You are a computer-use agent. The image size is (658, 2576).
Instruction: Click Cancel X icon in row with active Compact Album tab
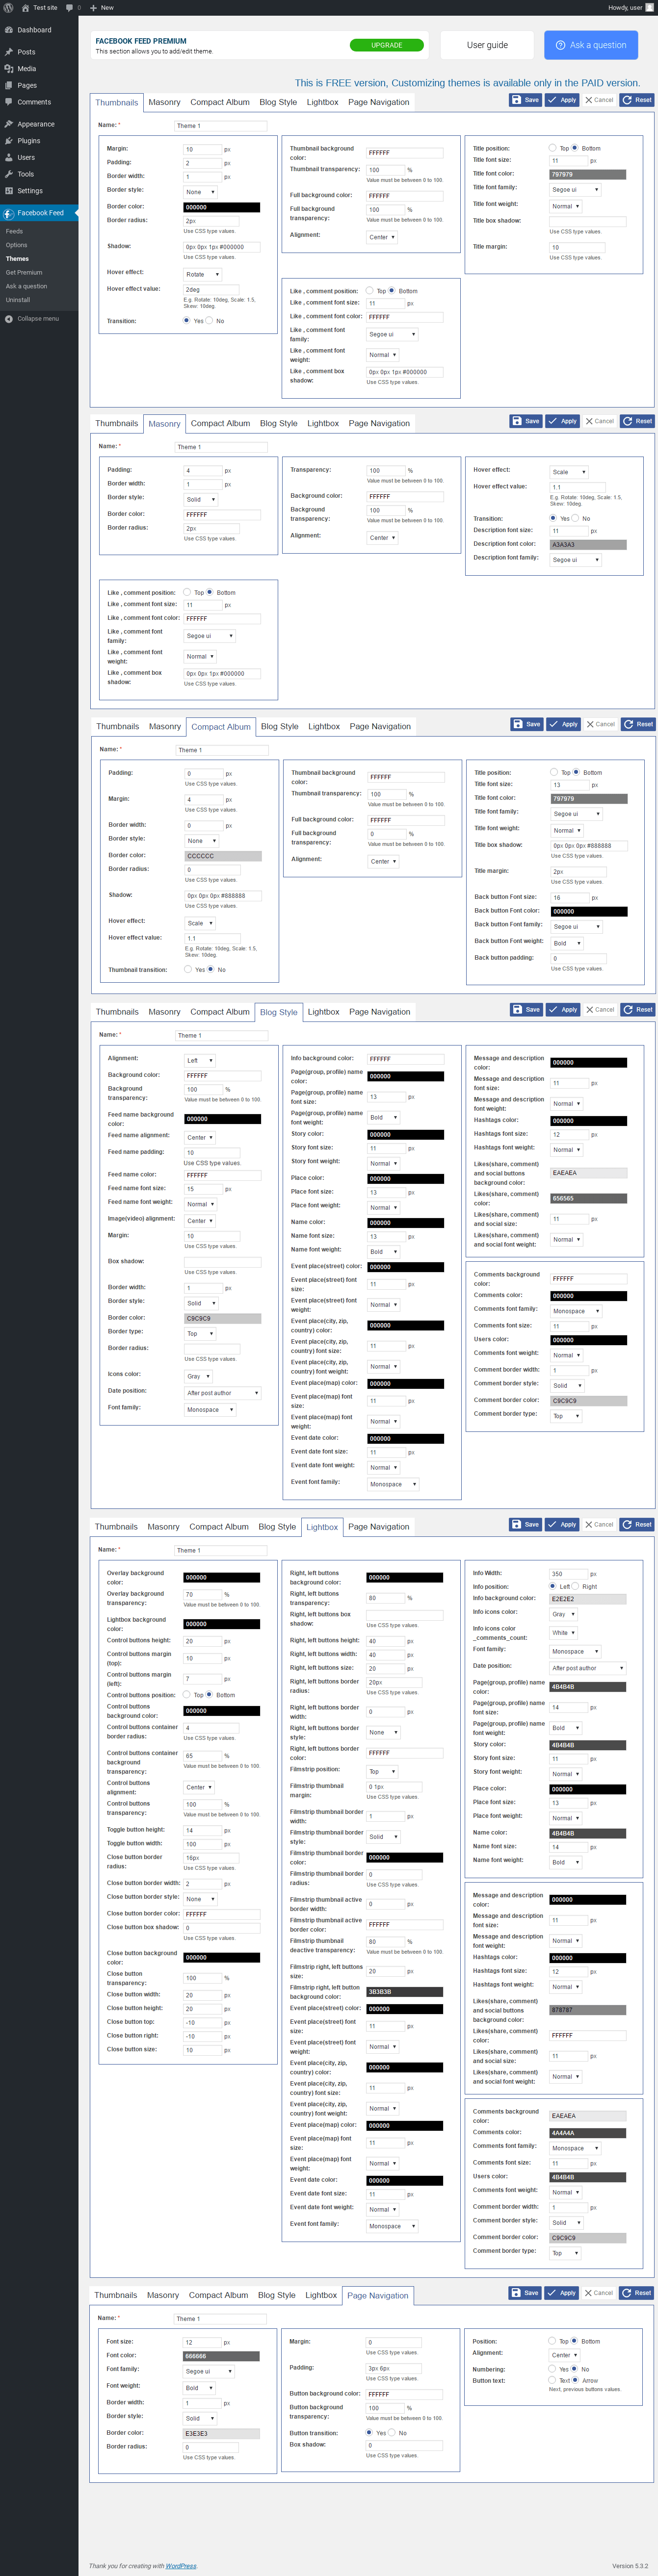(x=590, y=724)
